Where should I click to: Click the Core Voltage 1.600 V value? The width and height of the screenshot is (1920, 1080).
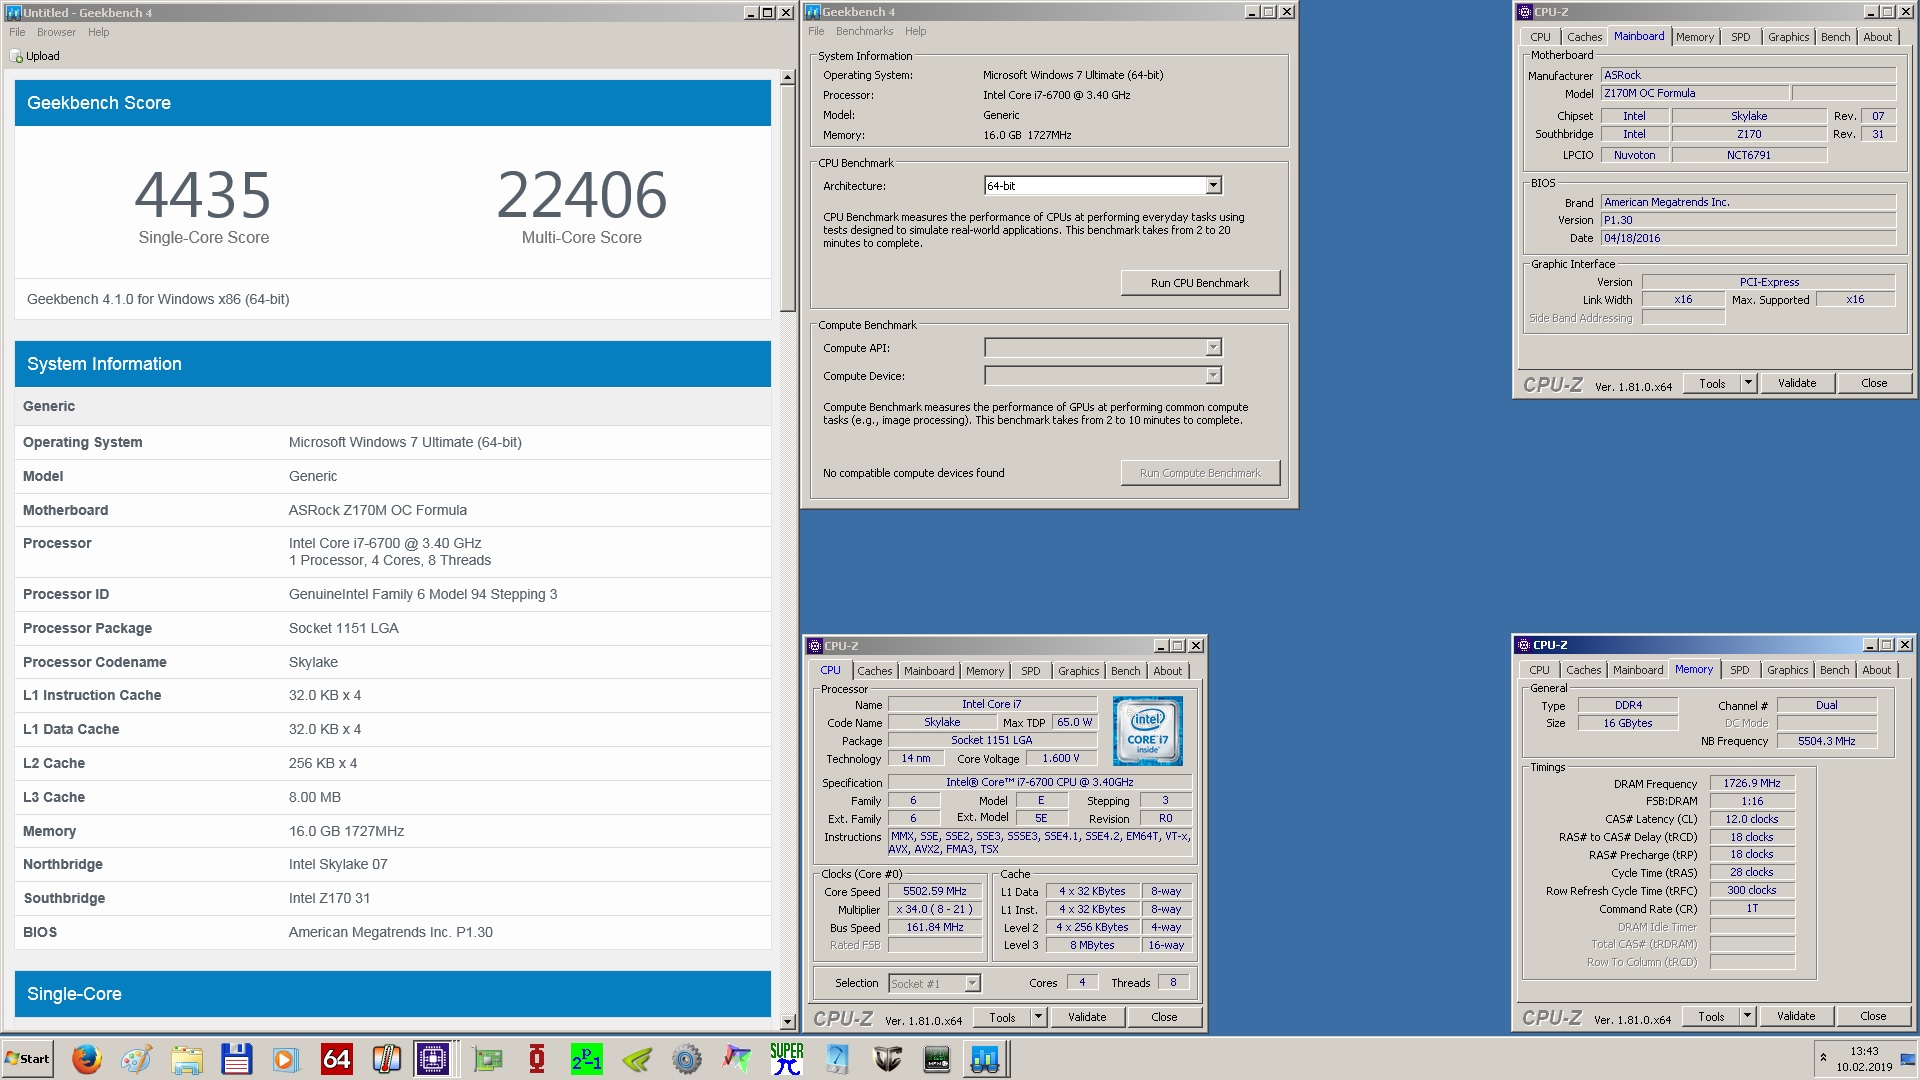(1060, 758)
